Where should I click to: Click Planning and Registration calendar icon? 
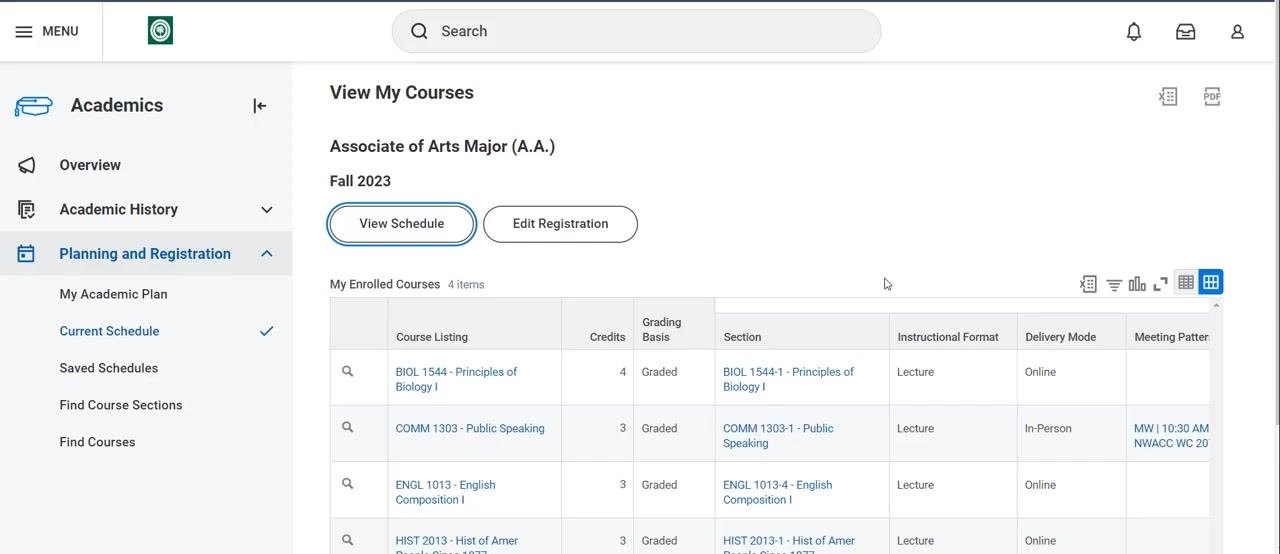click(x=27, y=254)
